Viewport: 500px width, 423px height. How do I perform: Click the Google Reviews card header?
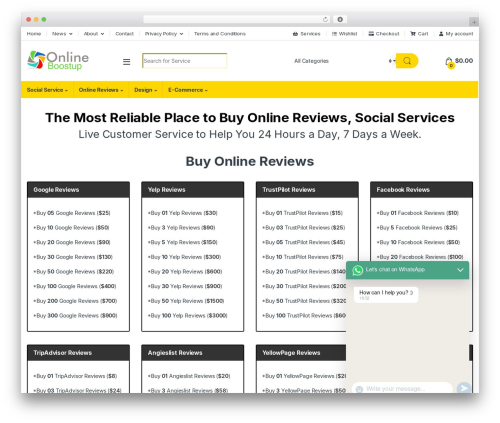tap(78, 190)
